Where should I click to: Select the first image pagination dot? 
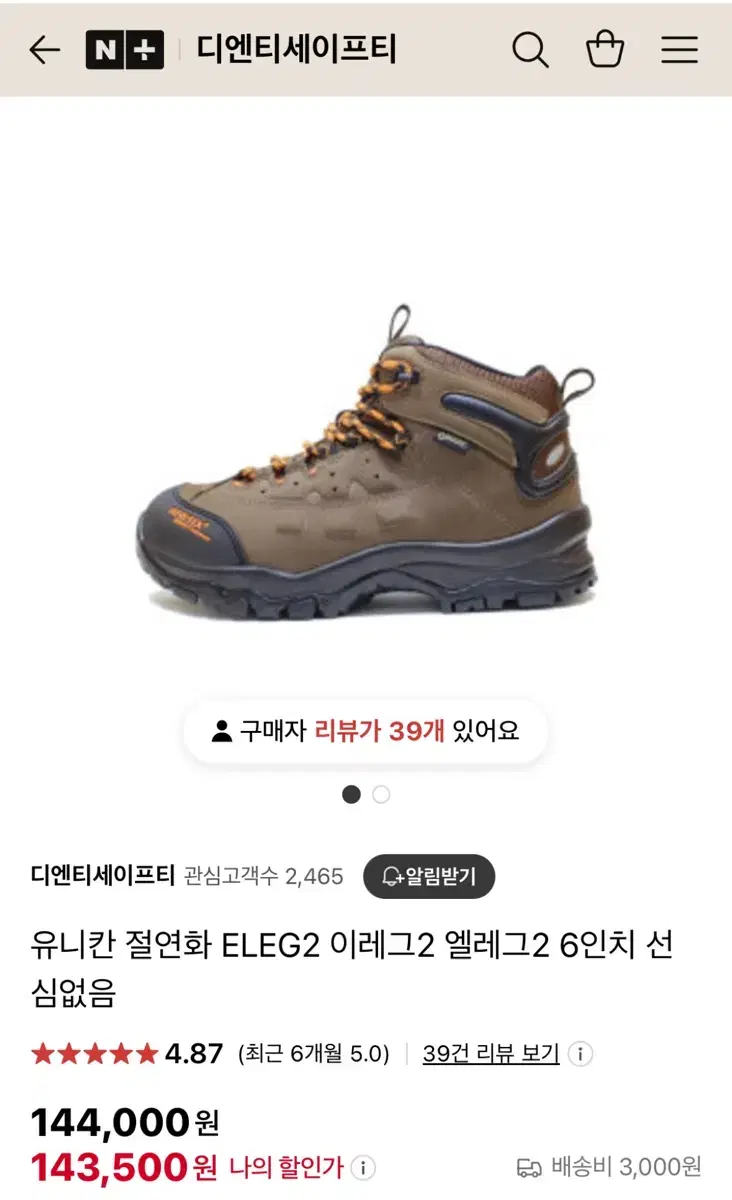351,794
